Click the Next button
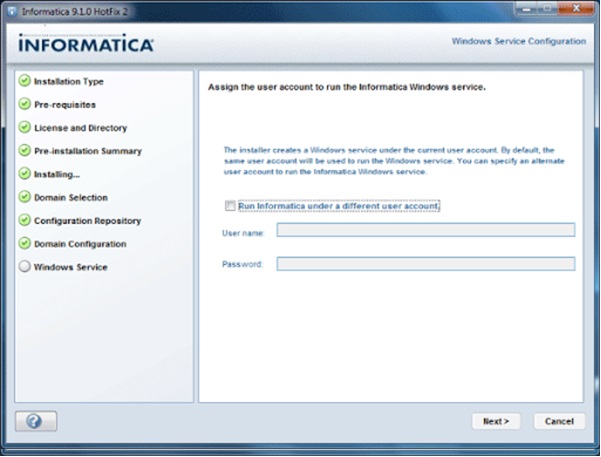The image size is (601, 457). tap(496, 421)
